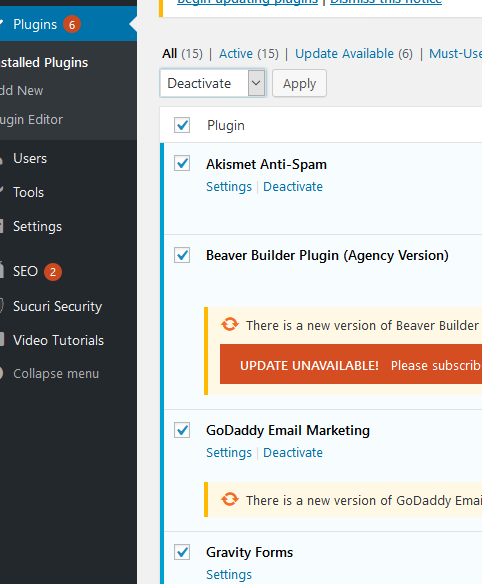Toggle the select-all Plugin checkbox
482x584 pixels.
point(182,125)
